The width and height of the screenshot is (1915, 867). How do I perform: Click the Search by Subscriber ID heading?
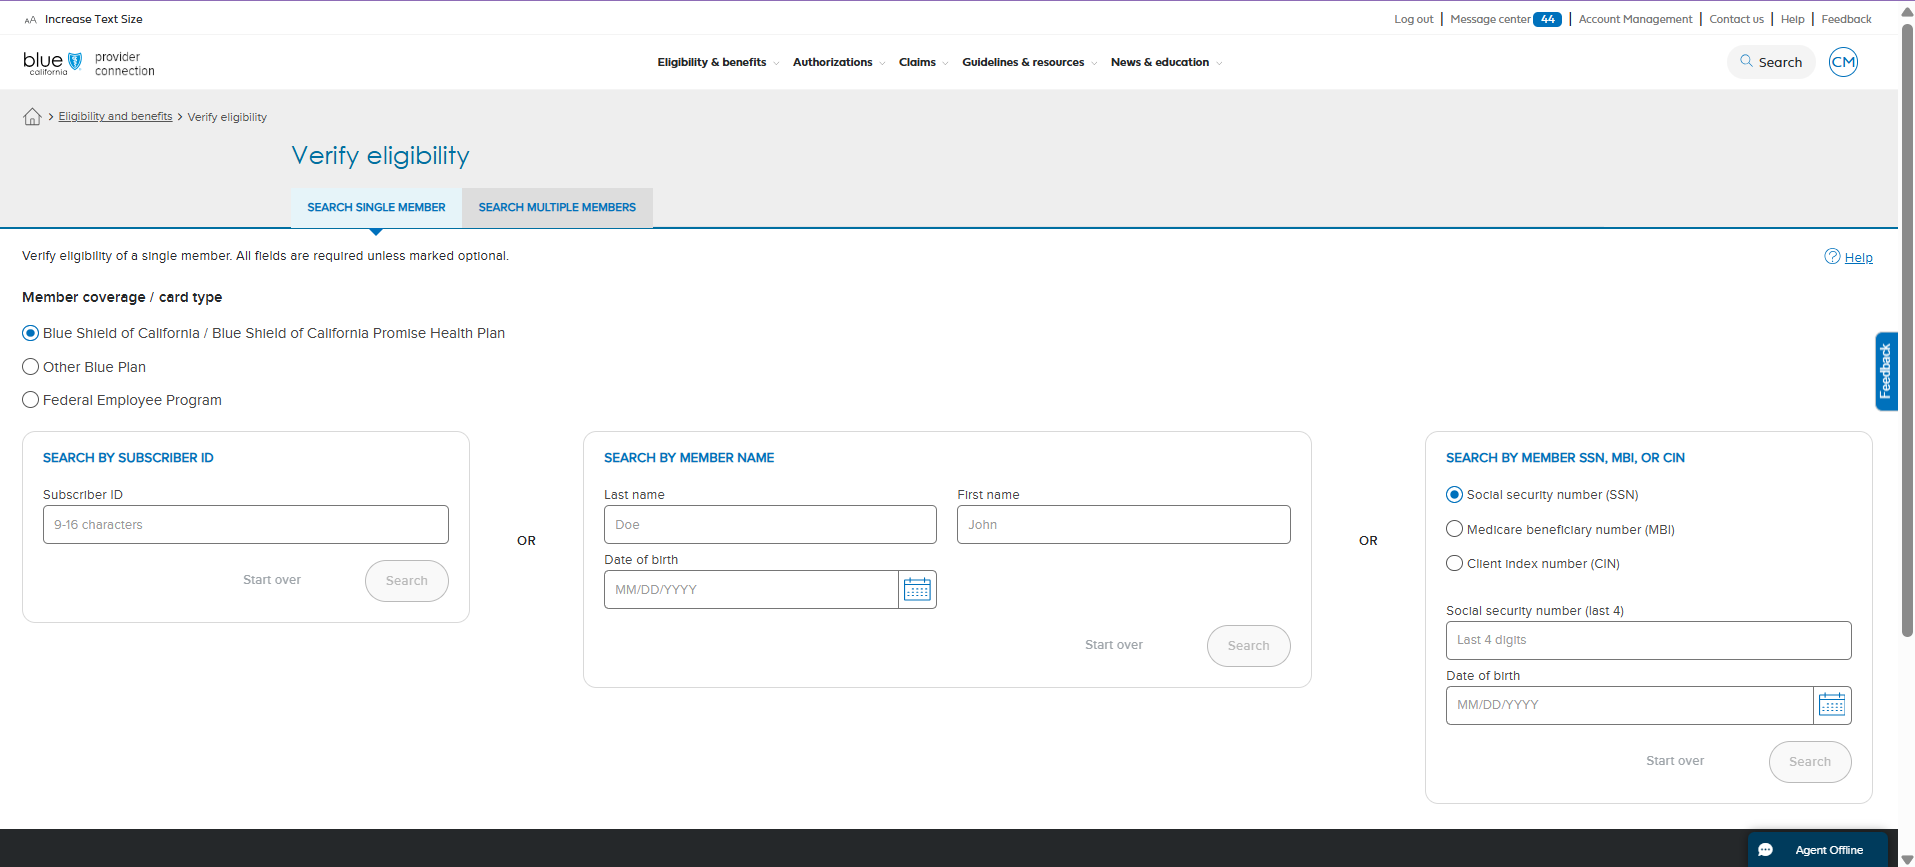pos(128,458)
